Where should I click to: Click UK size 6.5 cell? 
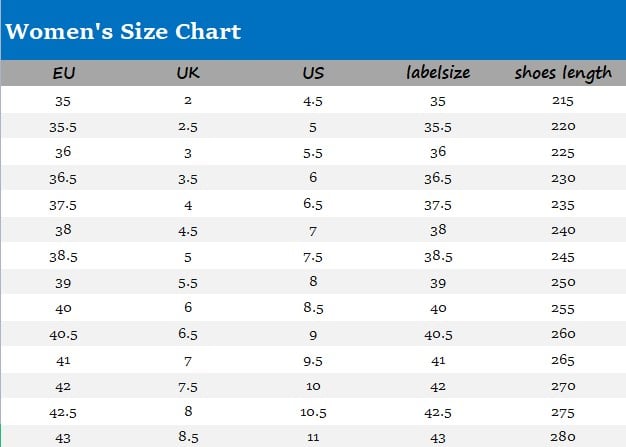pyautogui.click(x=188, y=334)
